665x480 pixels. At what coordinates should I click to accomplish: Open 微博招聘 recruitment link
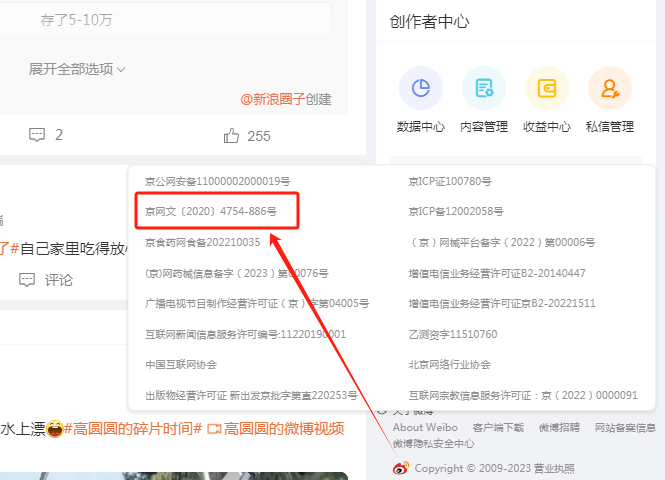(x=559, y=427)
